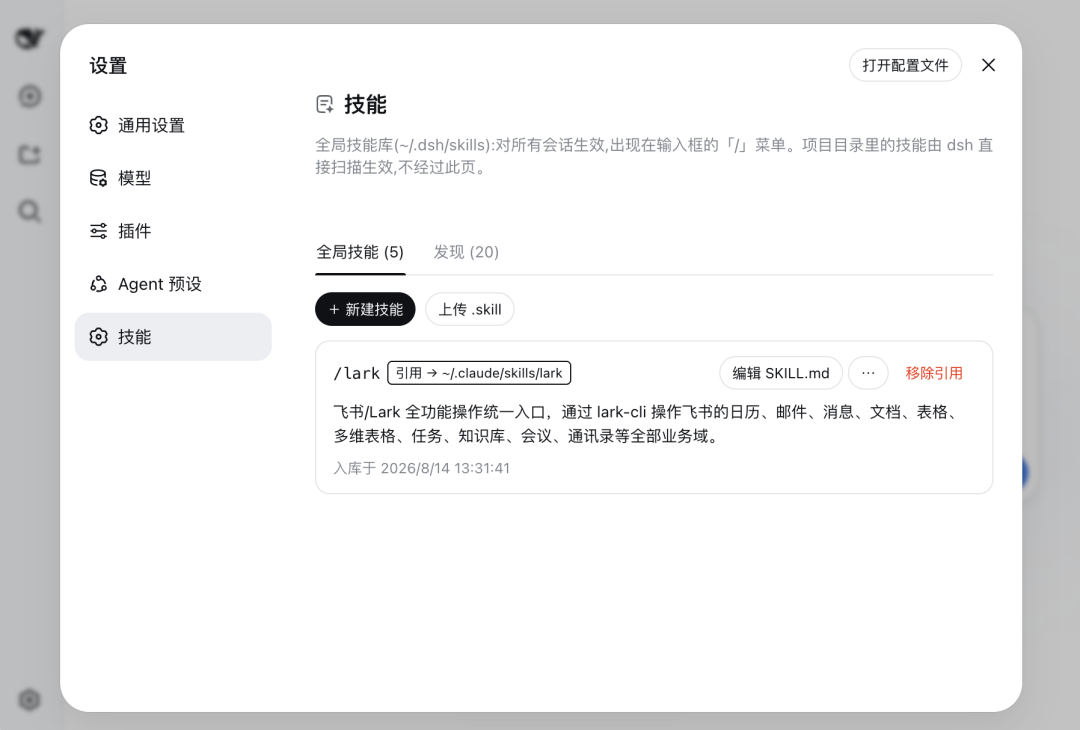
Task: Open the more options (···) menu for lark
Action: [x=868, y=373]
